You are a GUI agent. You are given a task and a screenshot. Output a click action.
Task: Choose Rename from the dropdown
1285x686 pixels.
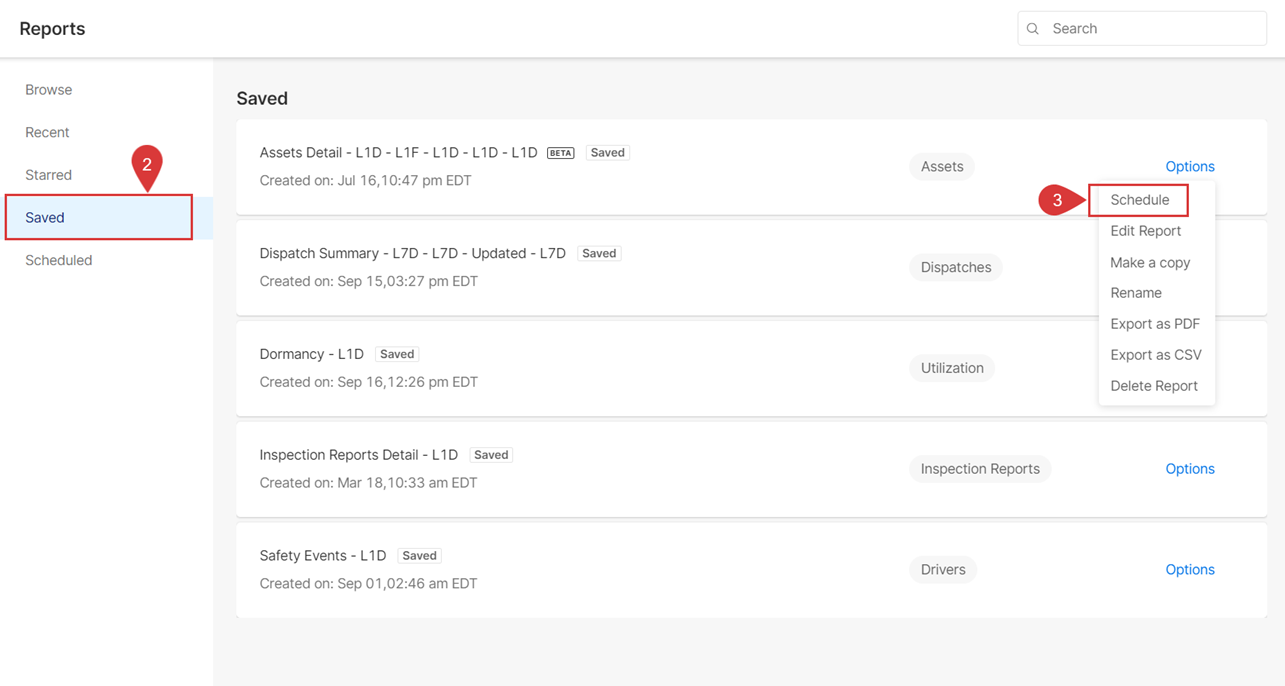click(1136, 293)
